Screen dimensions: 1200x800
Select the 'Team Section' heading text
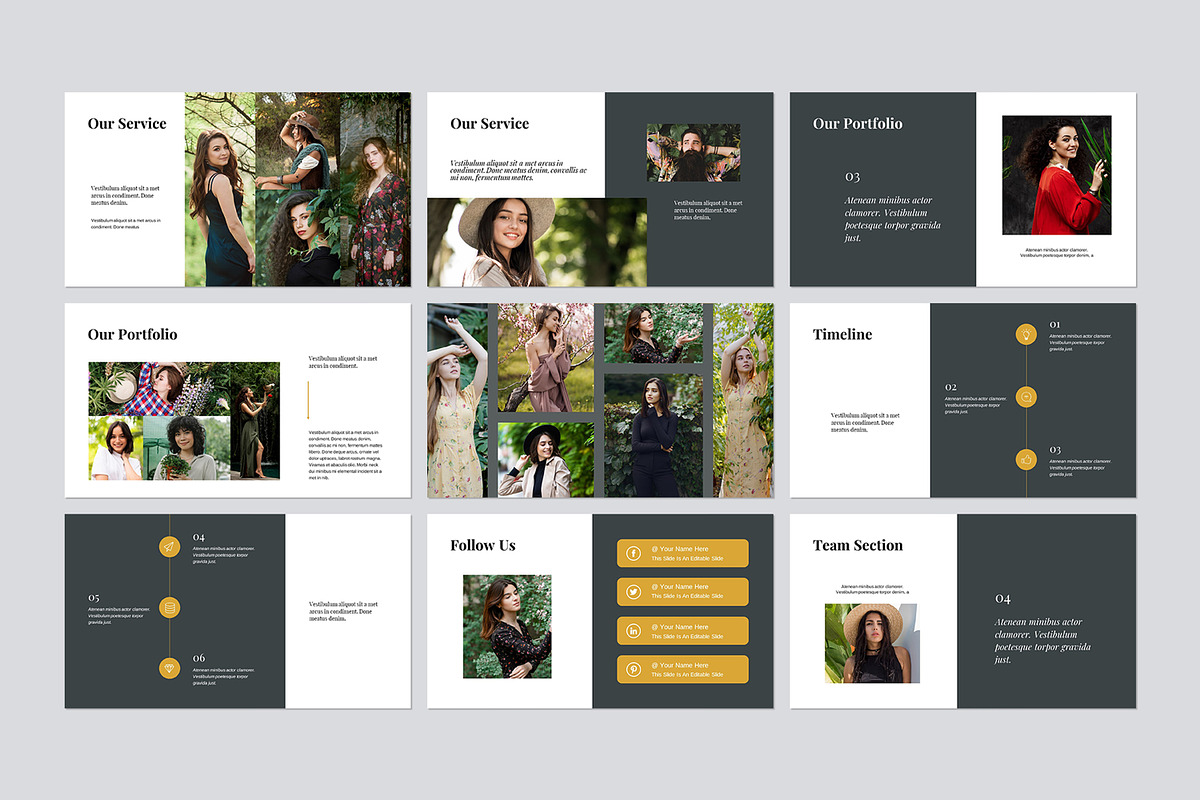click(857, 545)
